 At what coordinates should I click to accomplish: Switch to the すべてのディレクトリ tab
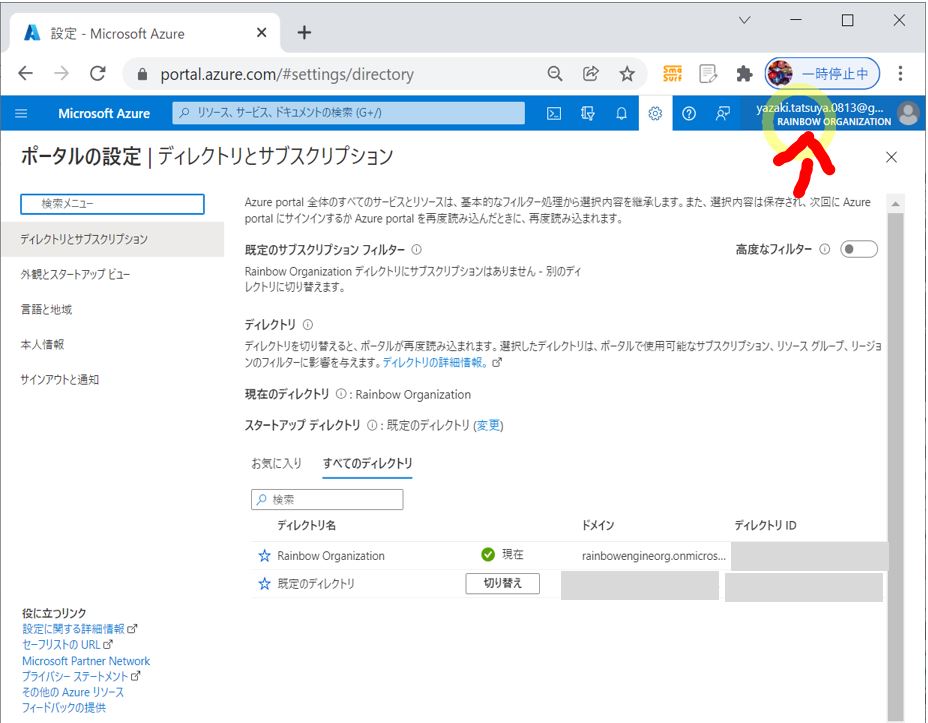pos(368,463)
